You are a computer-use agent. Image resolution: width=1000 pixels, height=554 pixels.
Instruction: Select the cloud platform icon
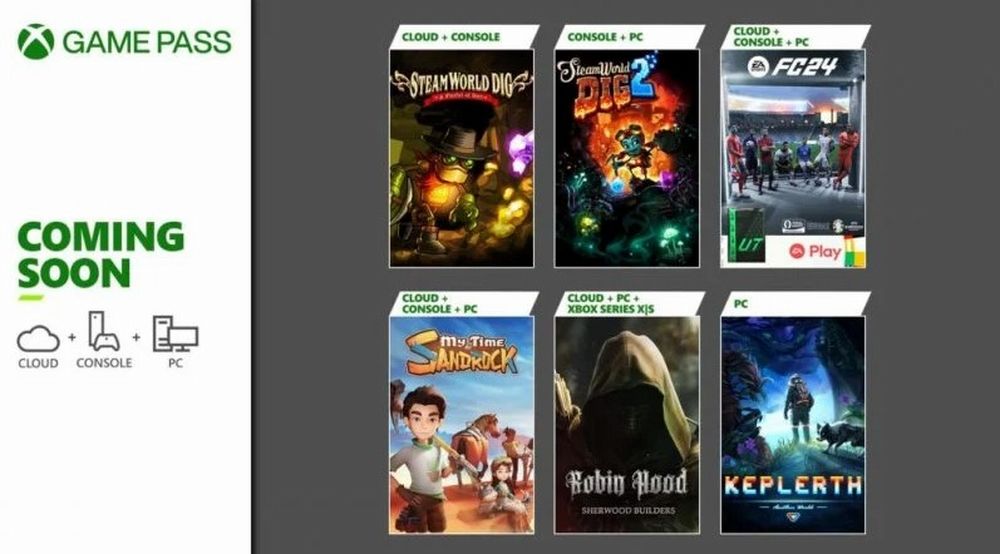[38, 339]
